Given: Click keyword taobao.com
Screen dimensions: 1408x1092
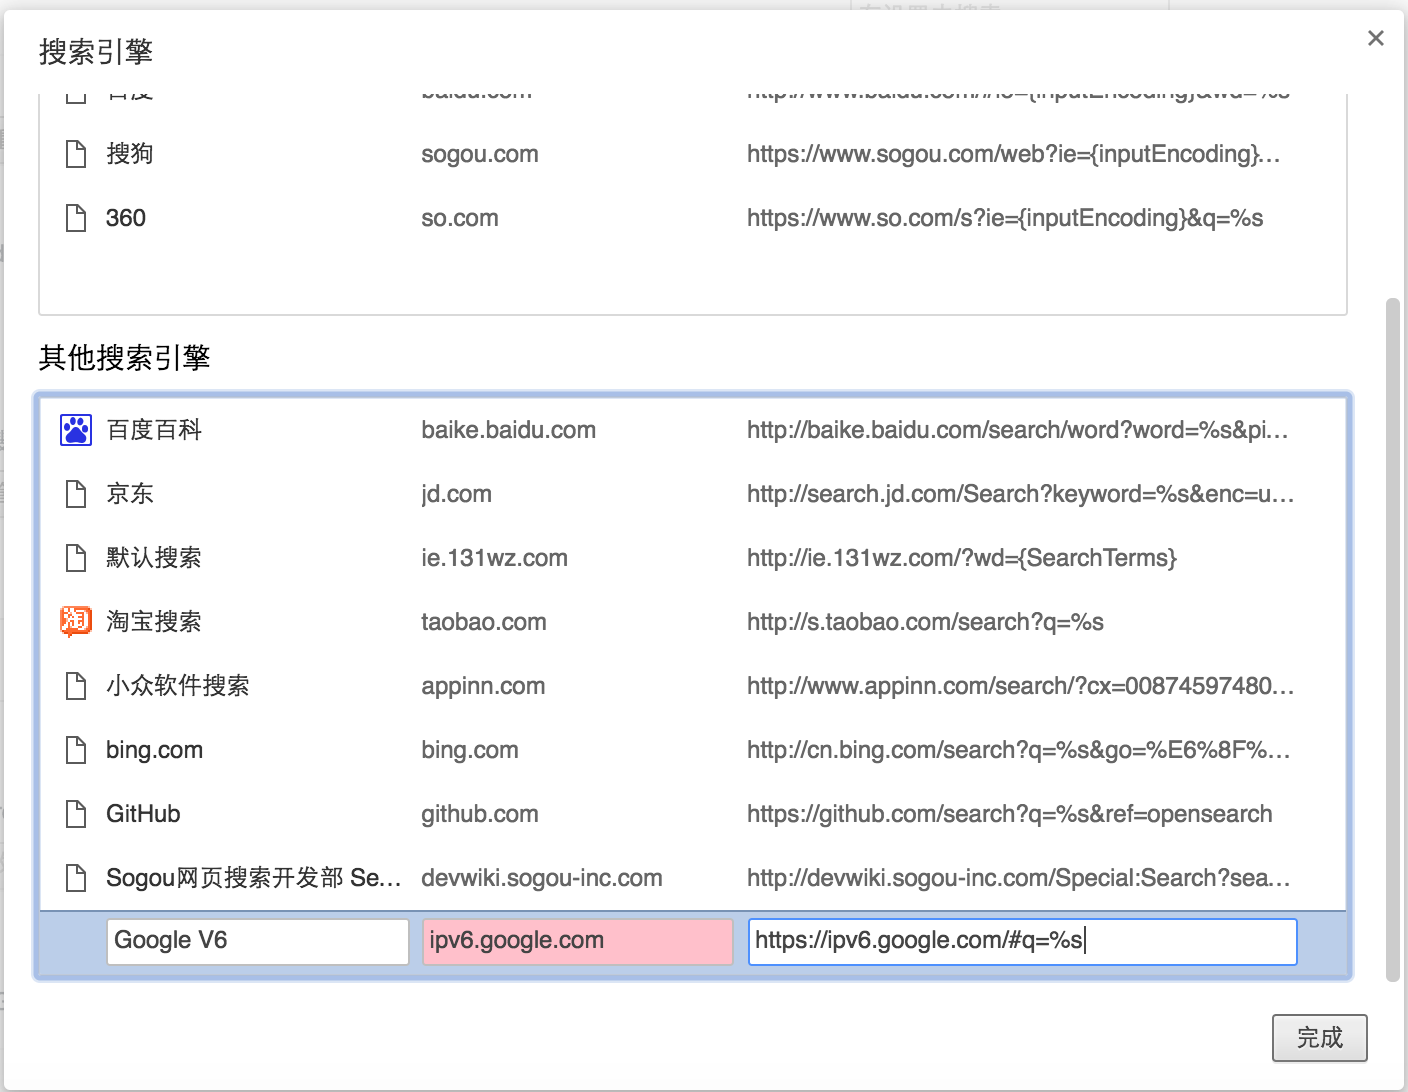Looking at the screenshot, I should coord(484,622).
